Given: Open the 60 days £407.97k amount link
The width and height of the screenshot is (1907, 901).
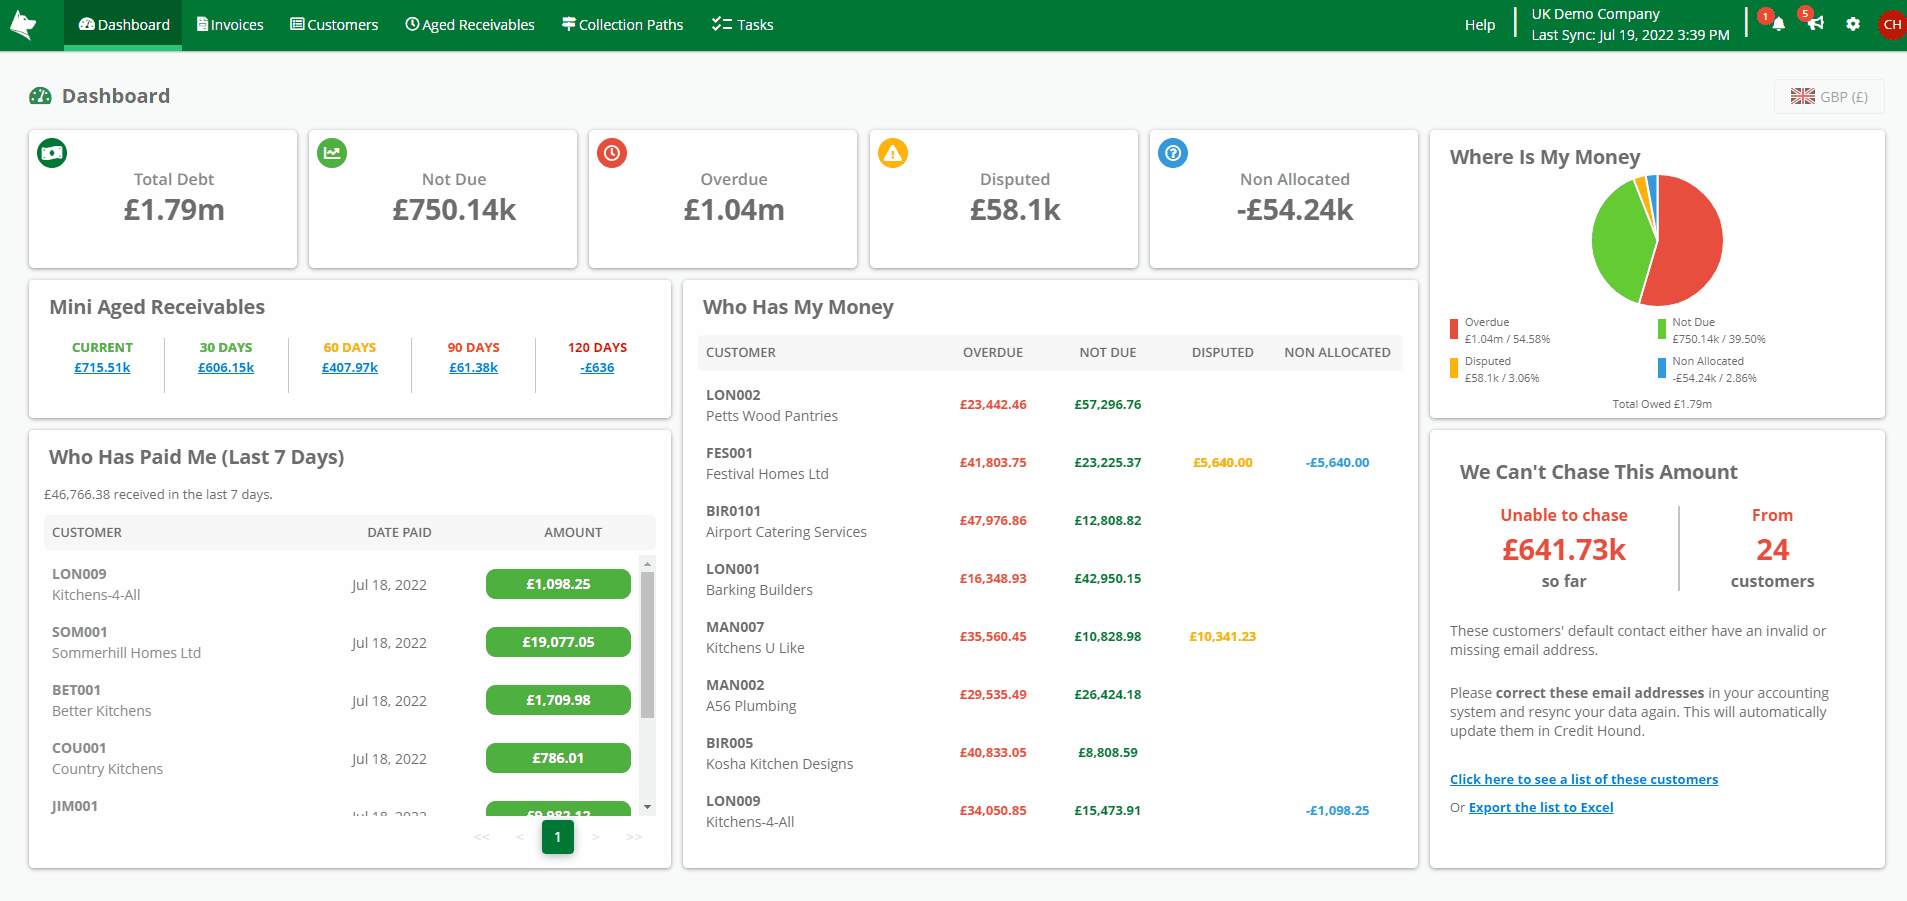Looking at the screenshot, I should pos(350,367).
